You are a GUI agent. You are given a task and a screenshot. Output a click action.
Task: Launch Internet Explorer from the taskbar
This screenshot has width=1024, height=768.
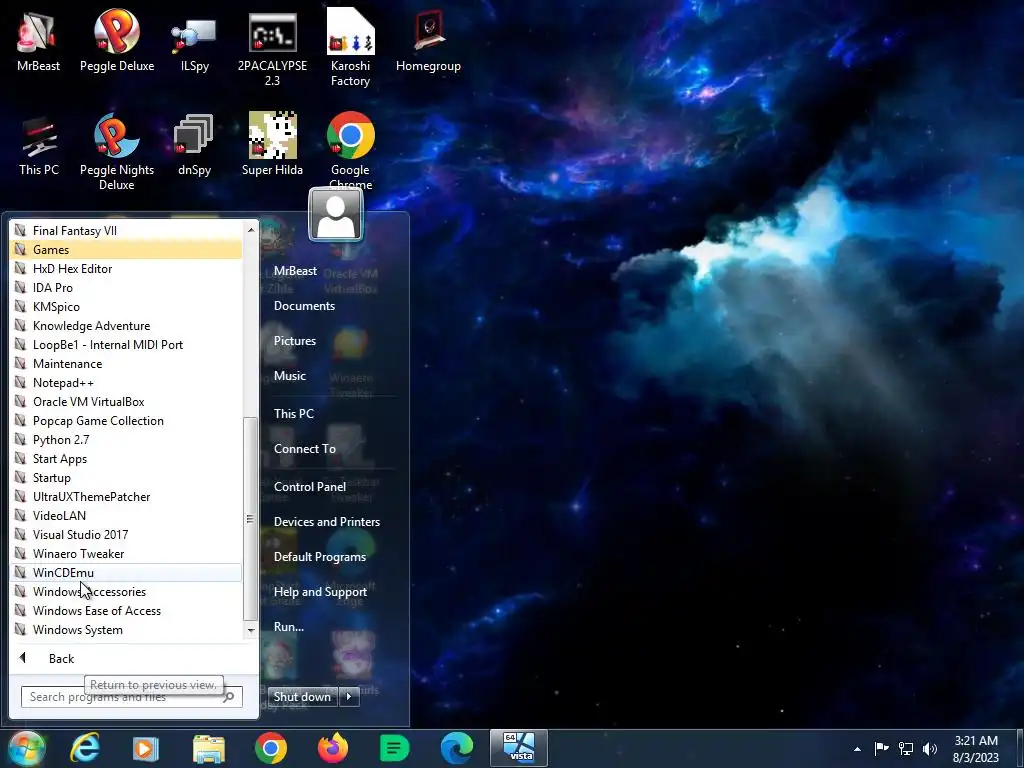pyautogui.click(x=86, y=748)
